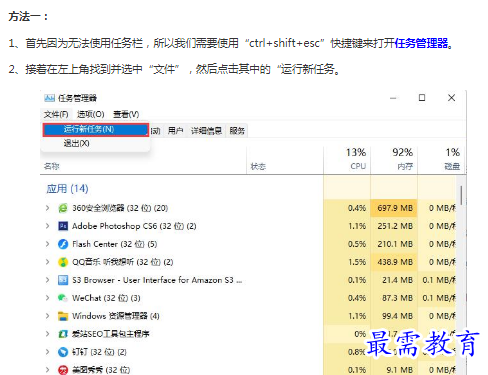Click the 0.5% CPU value for Flash Center
This screenshot has width=488, height=375.
click(x=357, y=244)
